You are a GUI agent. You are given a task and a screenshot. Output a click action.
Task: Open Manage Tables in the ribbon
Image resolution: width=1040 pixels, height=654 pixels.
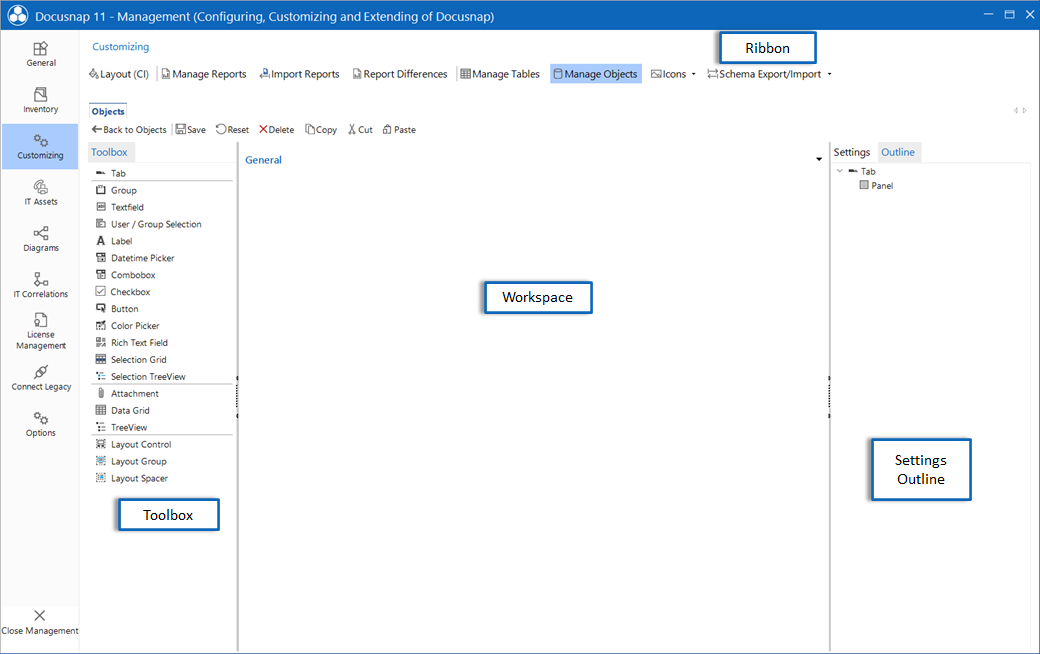tap(499, 73)
